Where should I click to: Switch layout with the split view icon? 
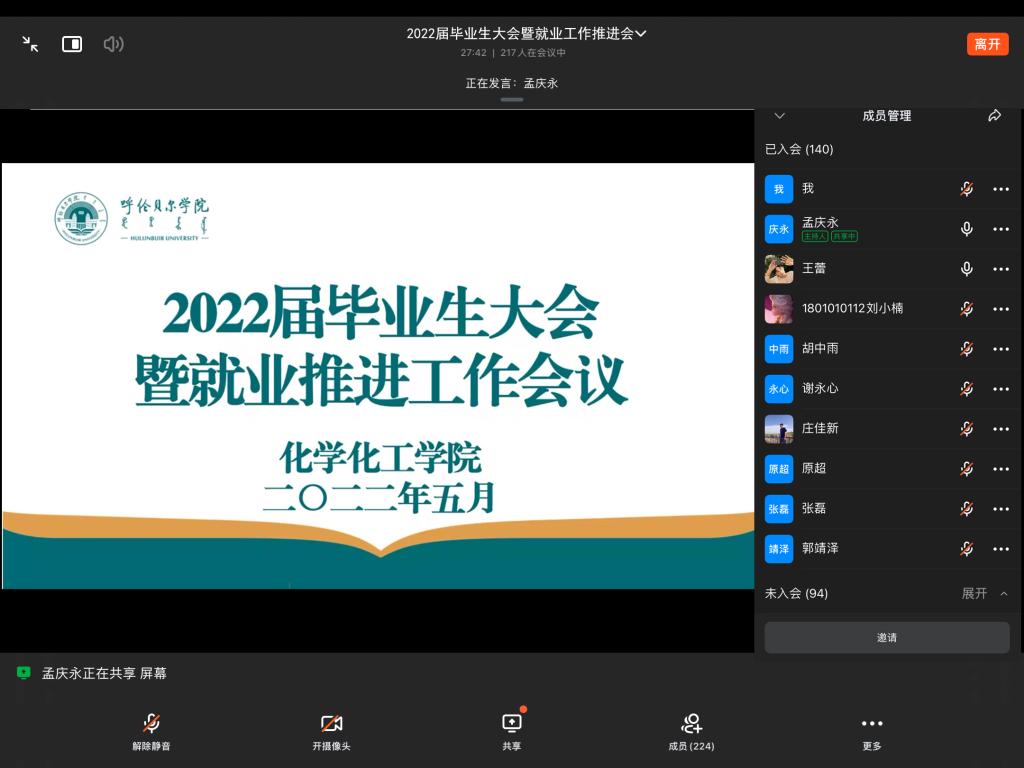click(72, 44)
